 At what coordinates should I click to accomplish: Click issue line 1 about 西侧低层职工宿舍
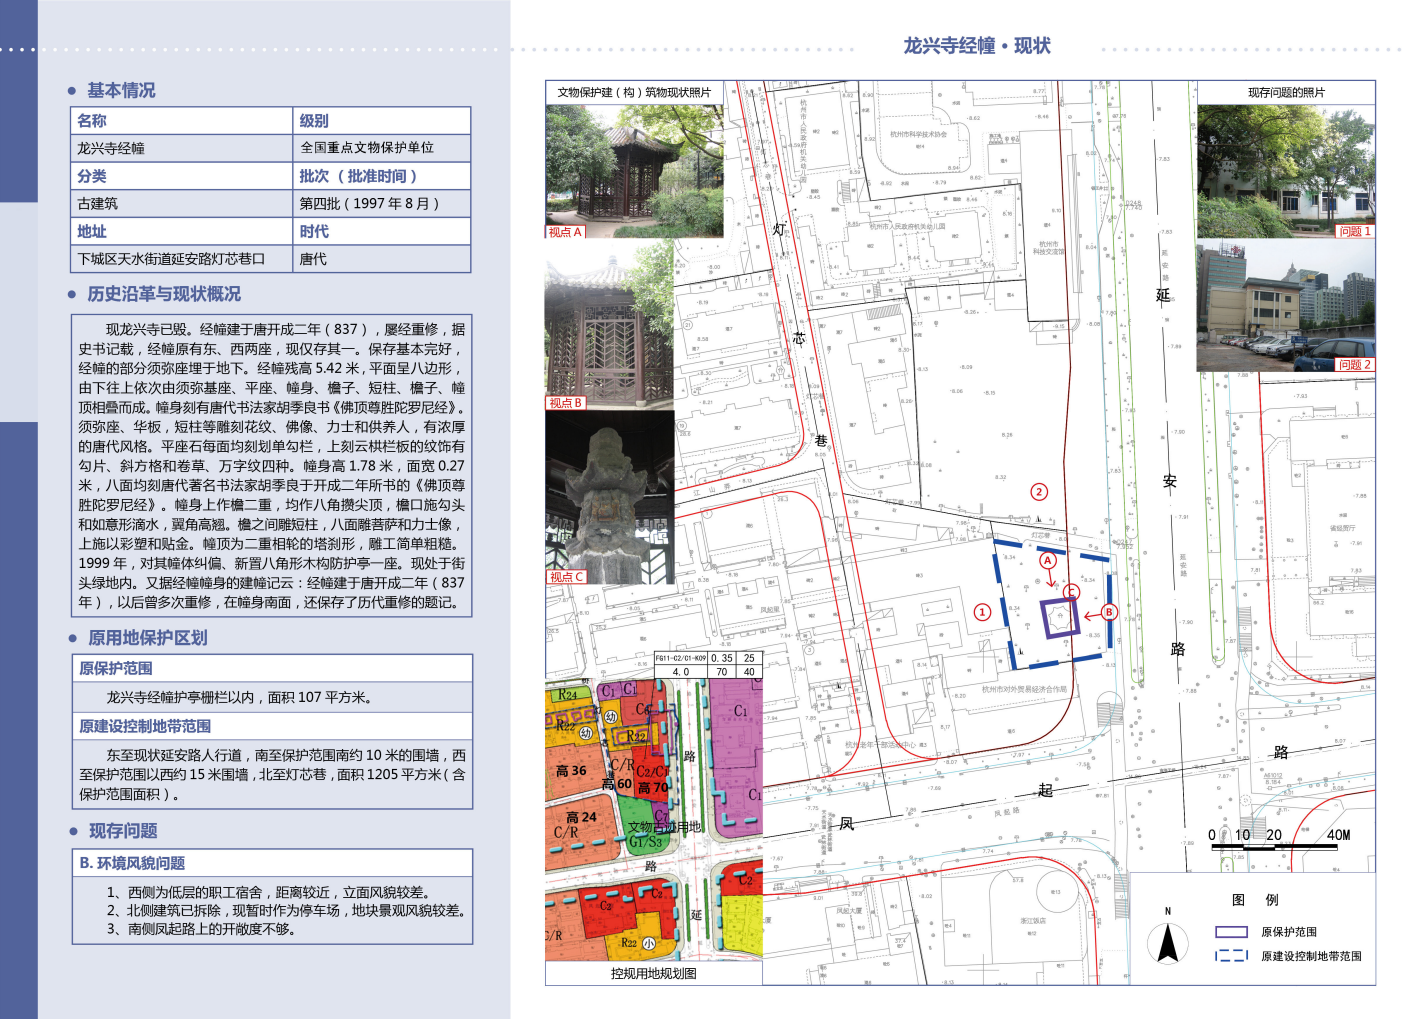point(268,892)
